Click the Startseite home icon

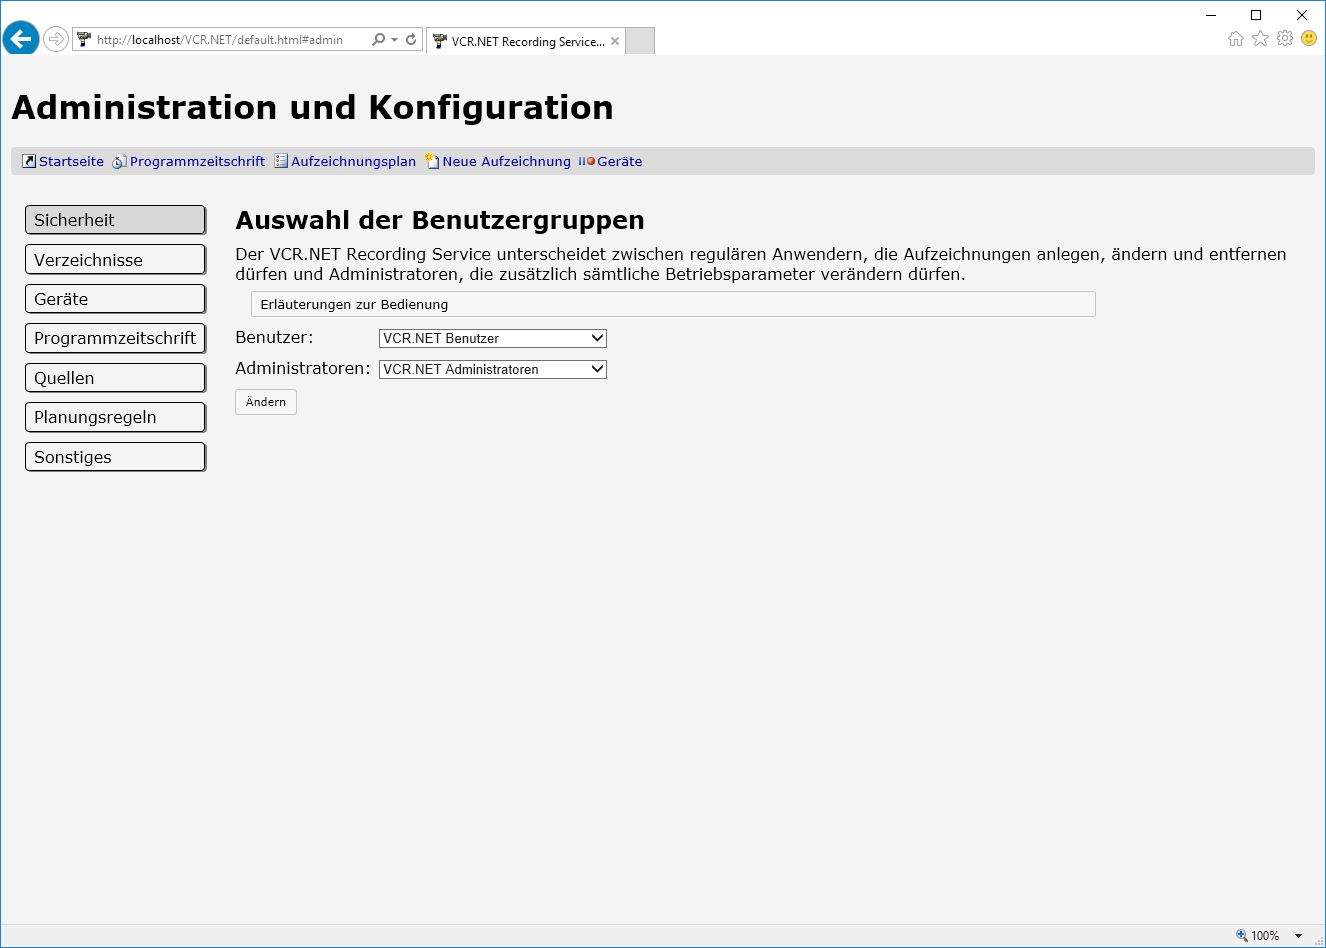coord(29,161)
